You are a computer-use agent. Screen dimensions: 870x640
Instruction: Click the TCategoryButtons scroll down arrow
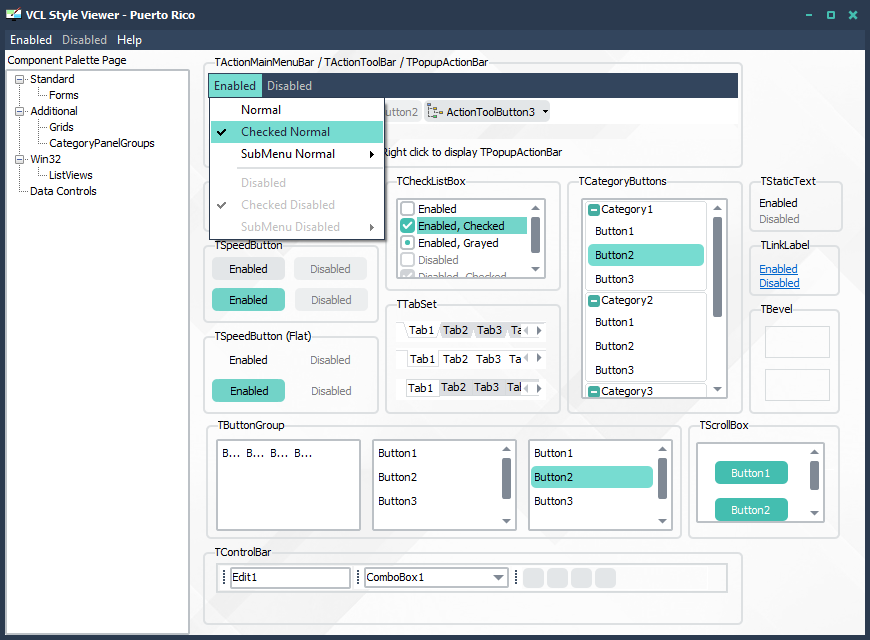717,389
